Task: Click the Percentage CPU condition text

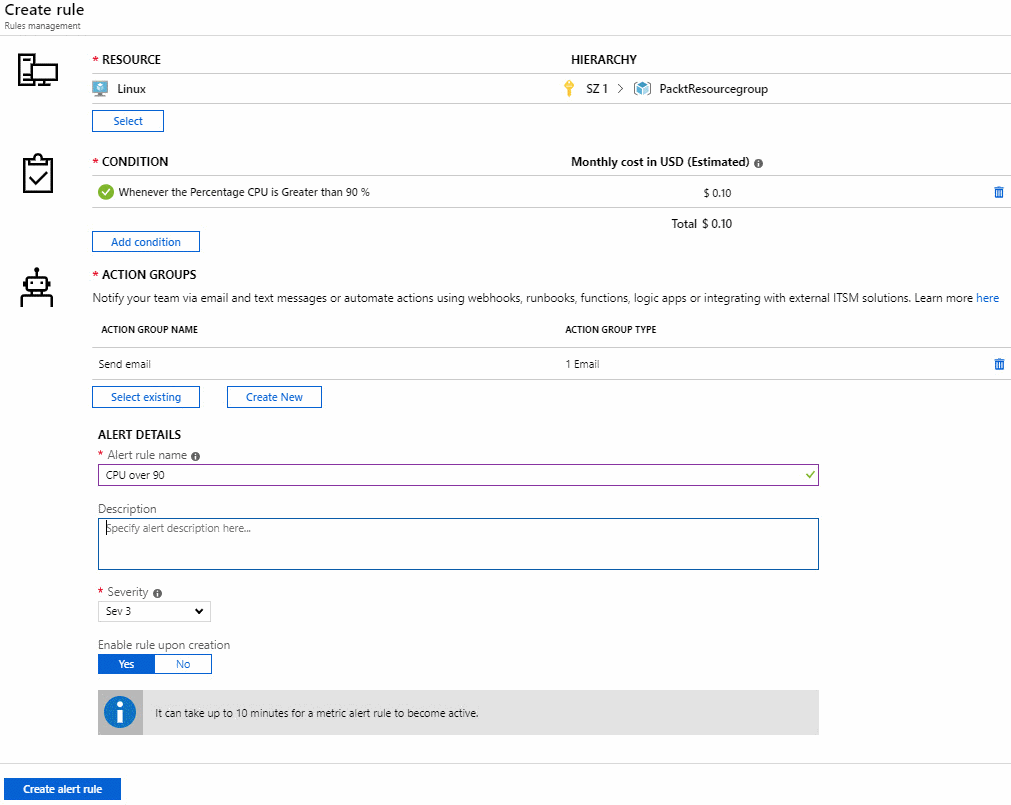Action: [244, 192]
